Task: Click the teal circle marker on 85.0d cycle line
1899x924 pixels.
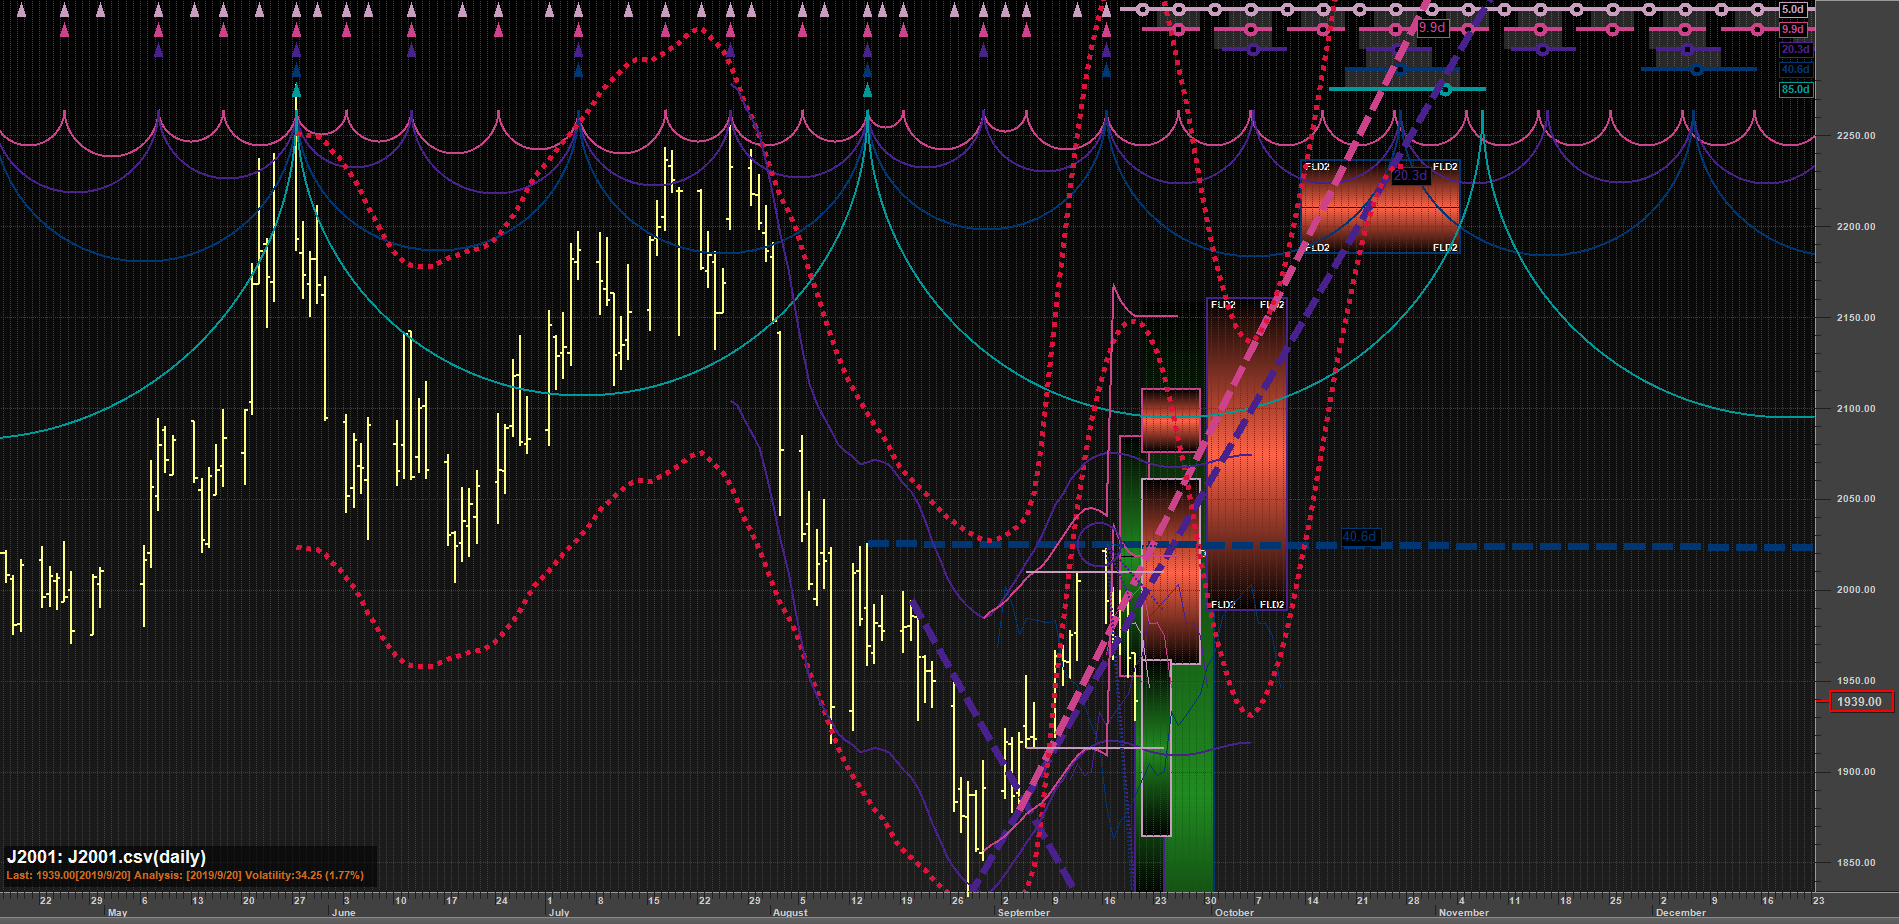Action: [x=1445, y=90]
